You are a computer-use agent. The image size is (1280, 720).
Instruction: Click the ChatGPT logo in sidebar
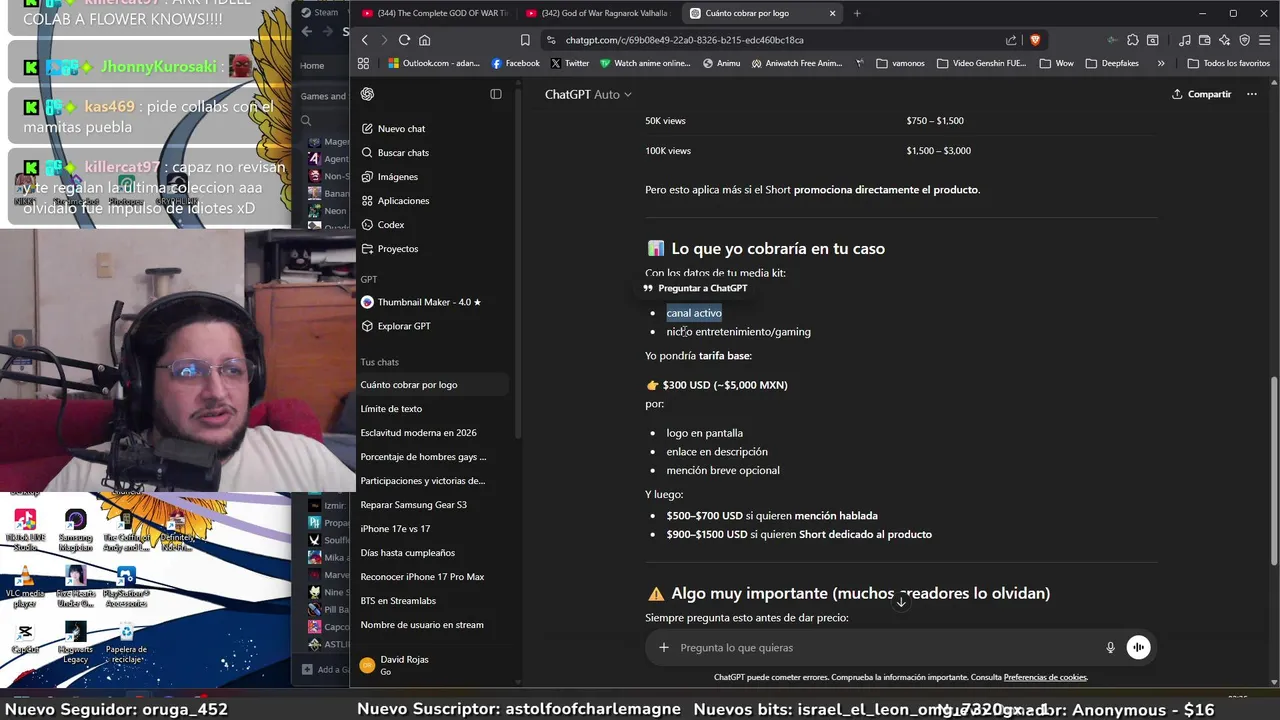point(367,94)
